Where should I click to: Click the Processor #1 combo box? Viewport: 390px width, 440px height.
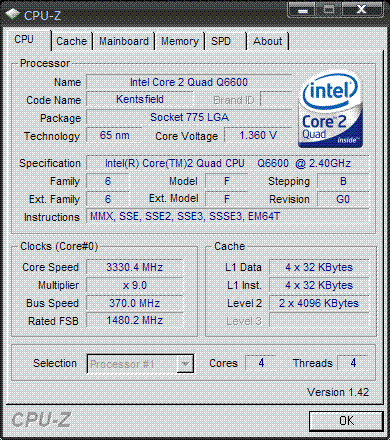(x=140, y=364)
